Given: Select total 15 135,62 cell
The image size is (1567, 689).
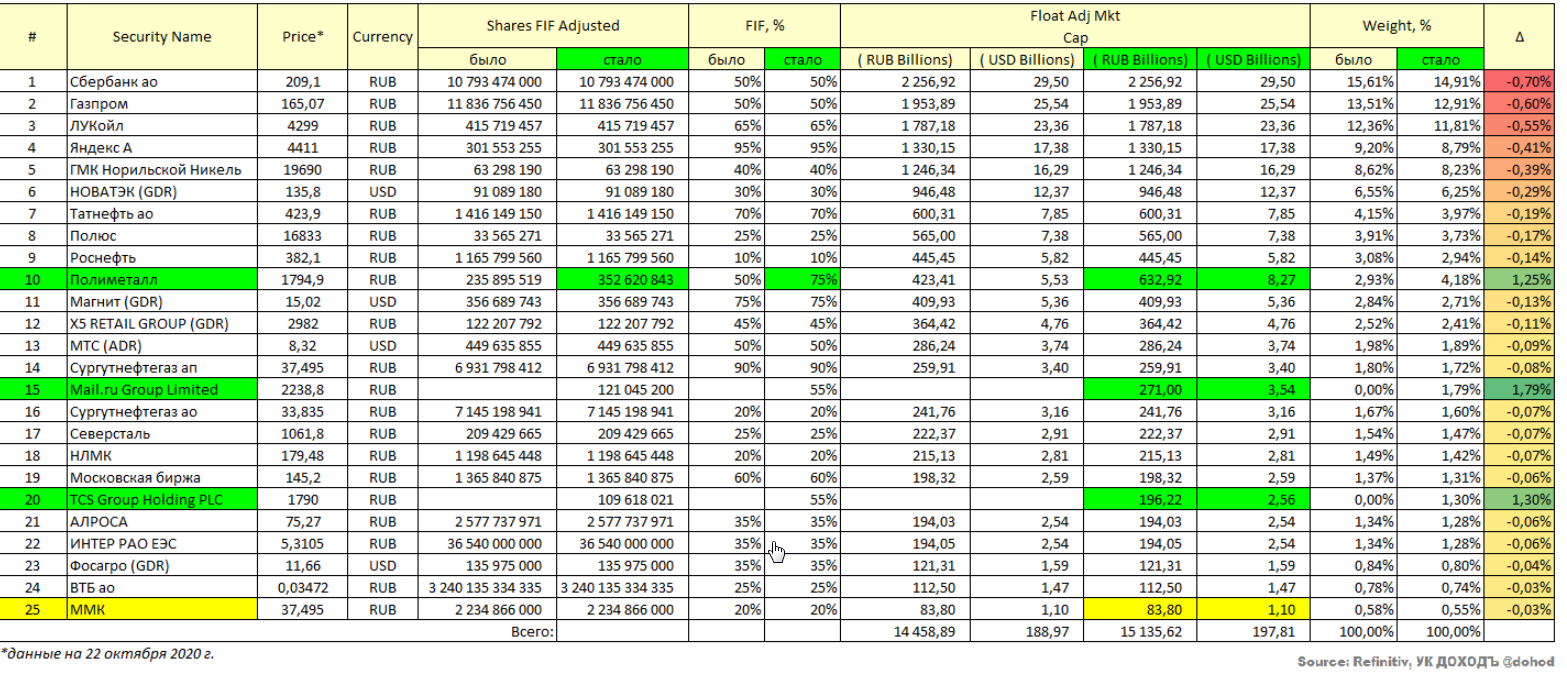Looking at the screenshot, I should [x=1140, y=631].
